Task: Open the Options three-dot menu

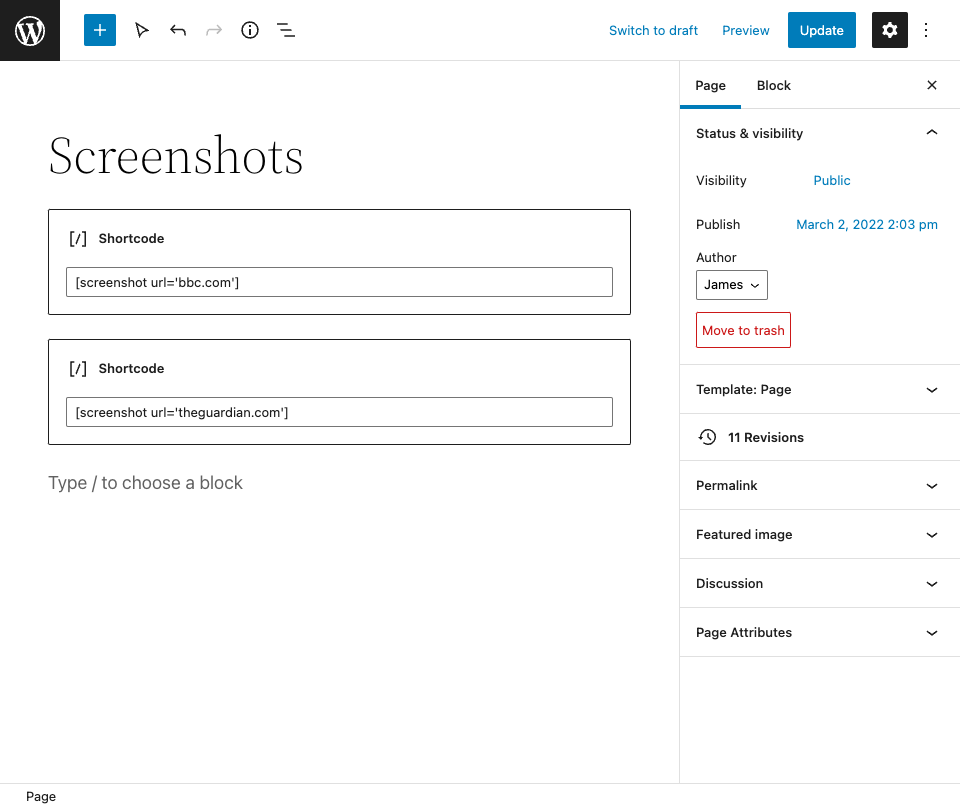Action: click(x=926, y=30)
